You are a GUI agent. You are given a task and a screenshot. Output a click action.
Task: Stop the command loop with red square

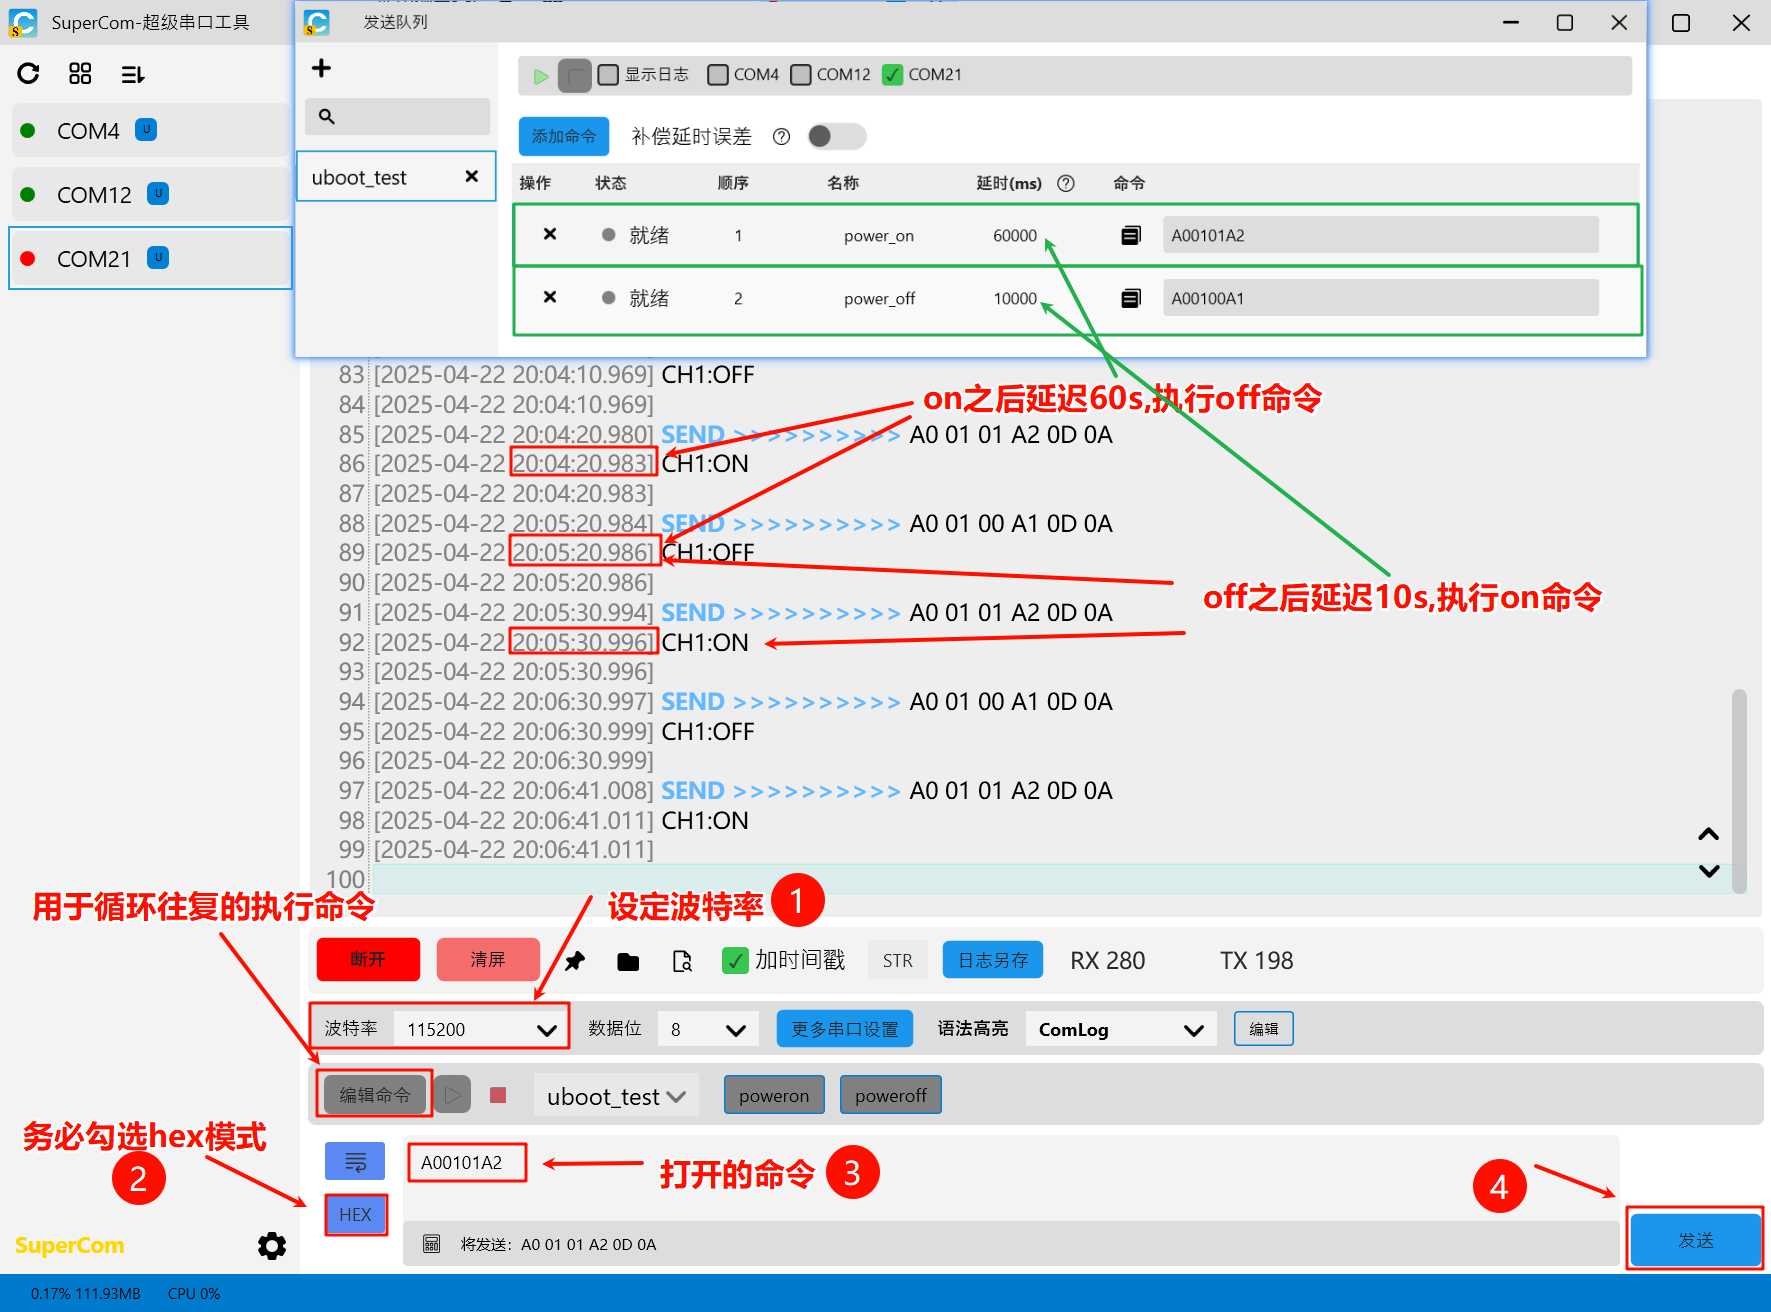coord(498,1095)
